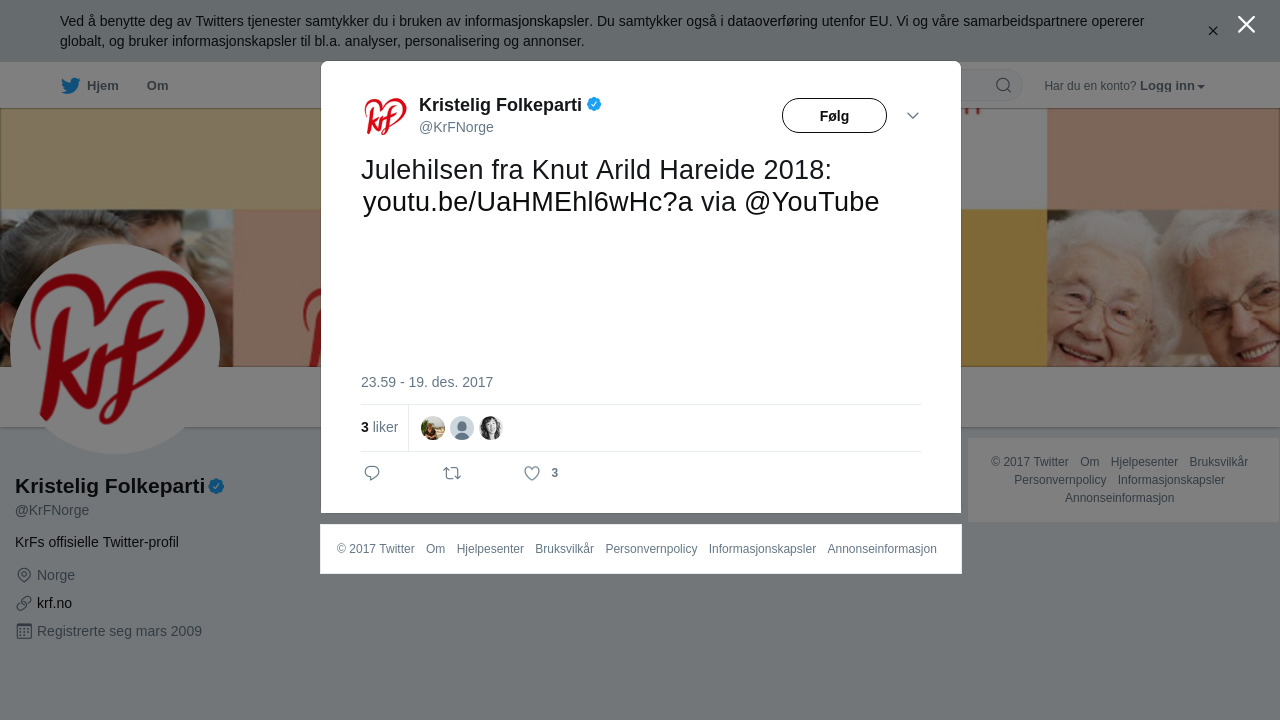Open the Om menu item
The width and height of the screenshot is (1280, 720).
point(157,86)
